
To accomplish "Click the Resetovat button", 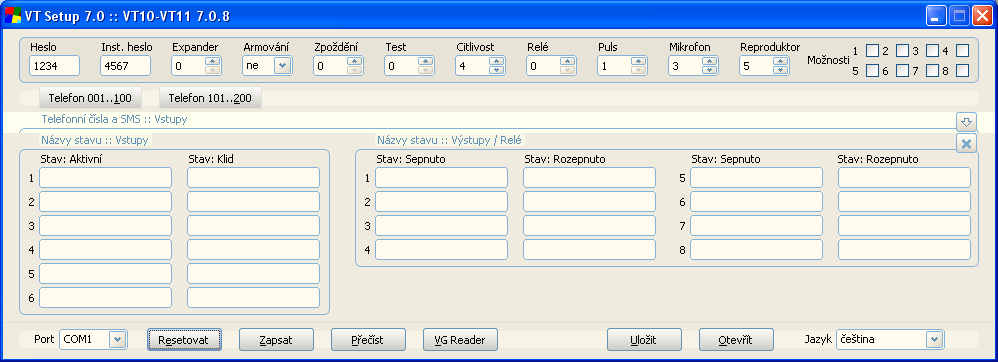I will click(x=185, y=340).
